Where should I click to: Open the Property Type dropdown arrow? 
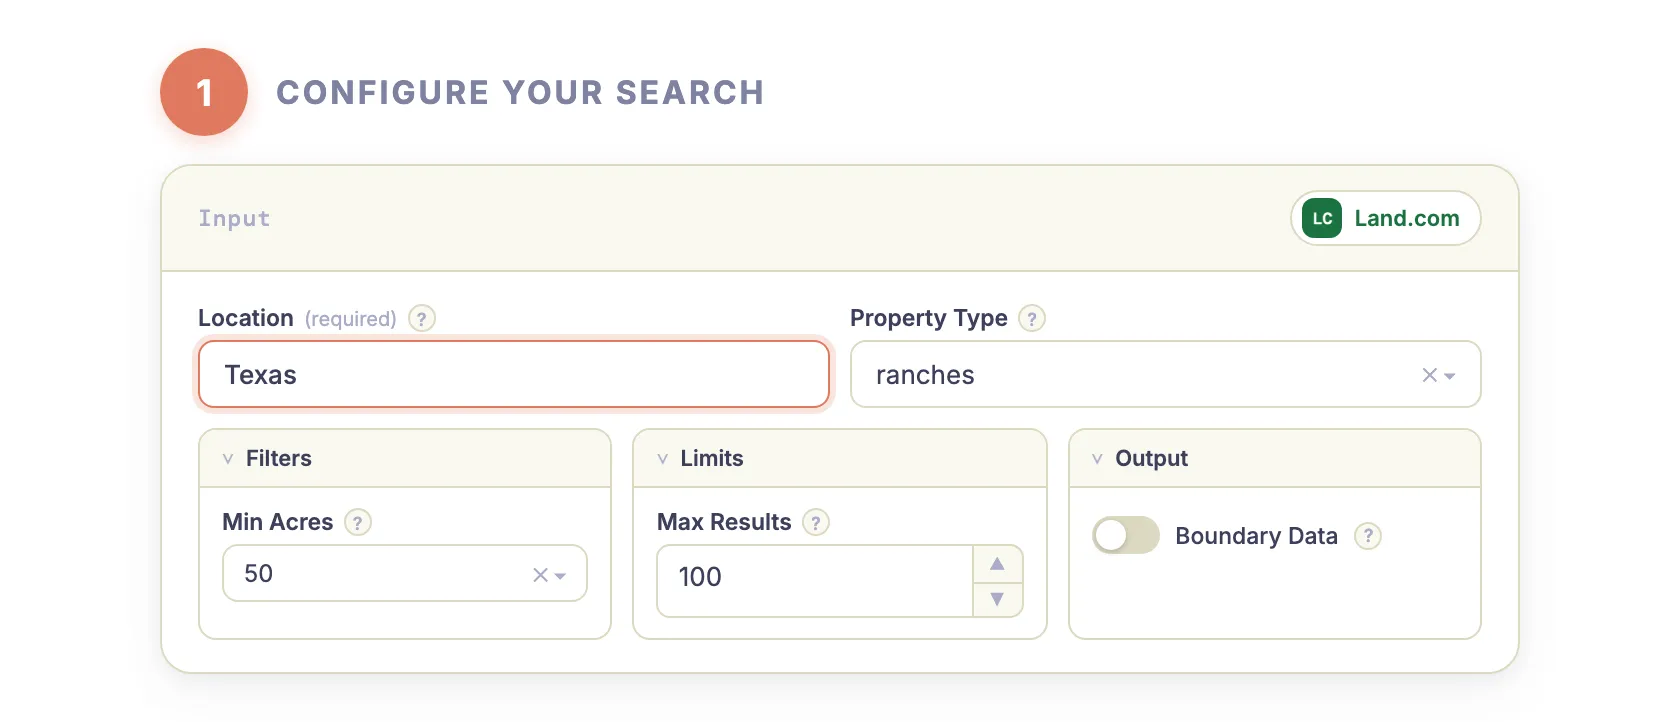1449,375
